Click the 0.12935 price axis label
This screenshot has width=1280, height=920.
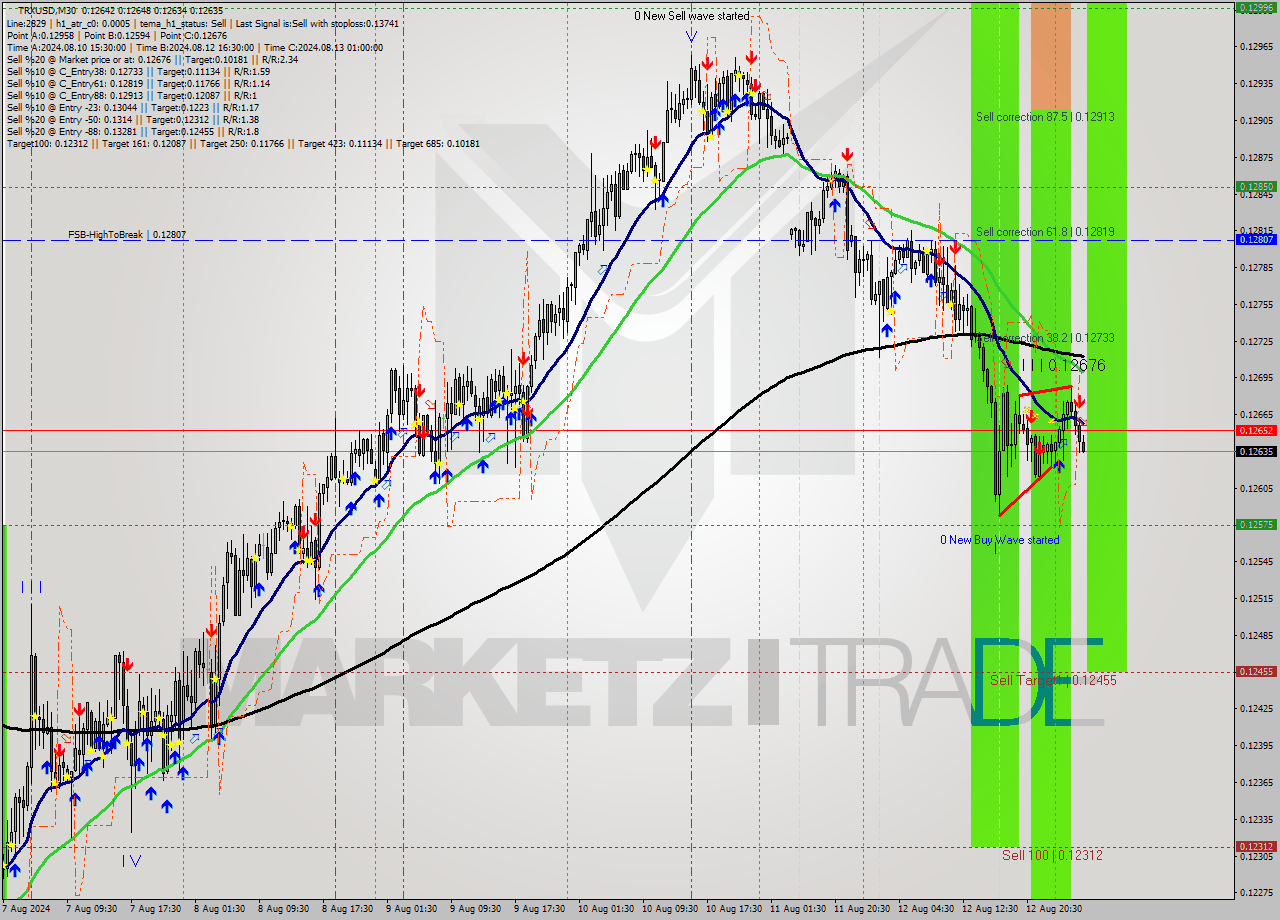1256,83
